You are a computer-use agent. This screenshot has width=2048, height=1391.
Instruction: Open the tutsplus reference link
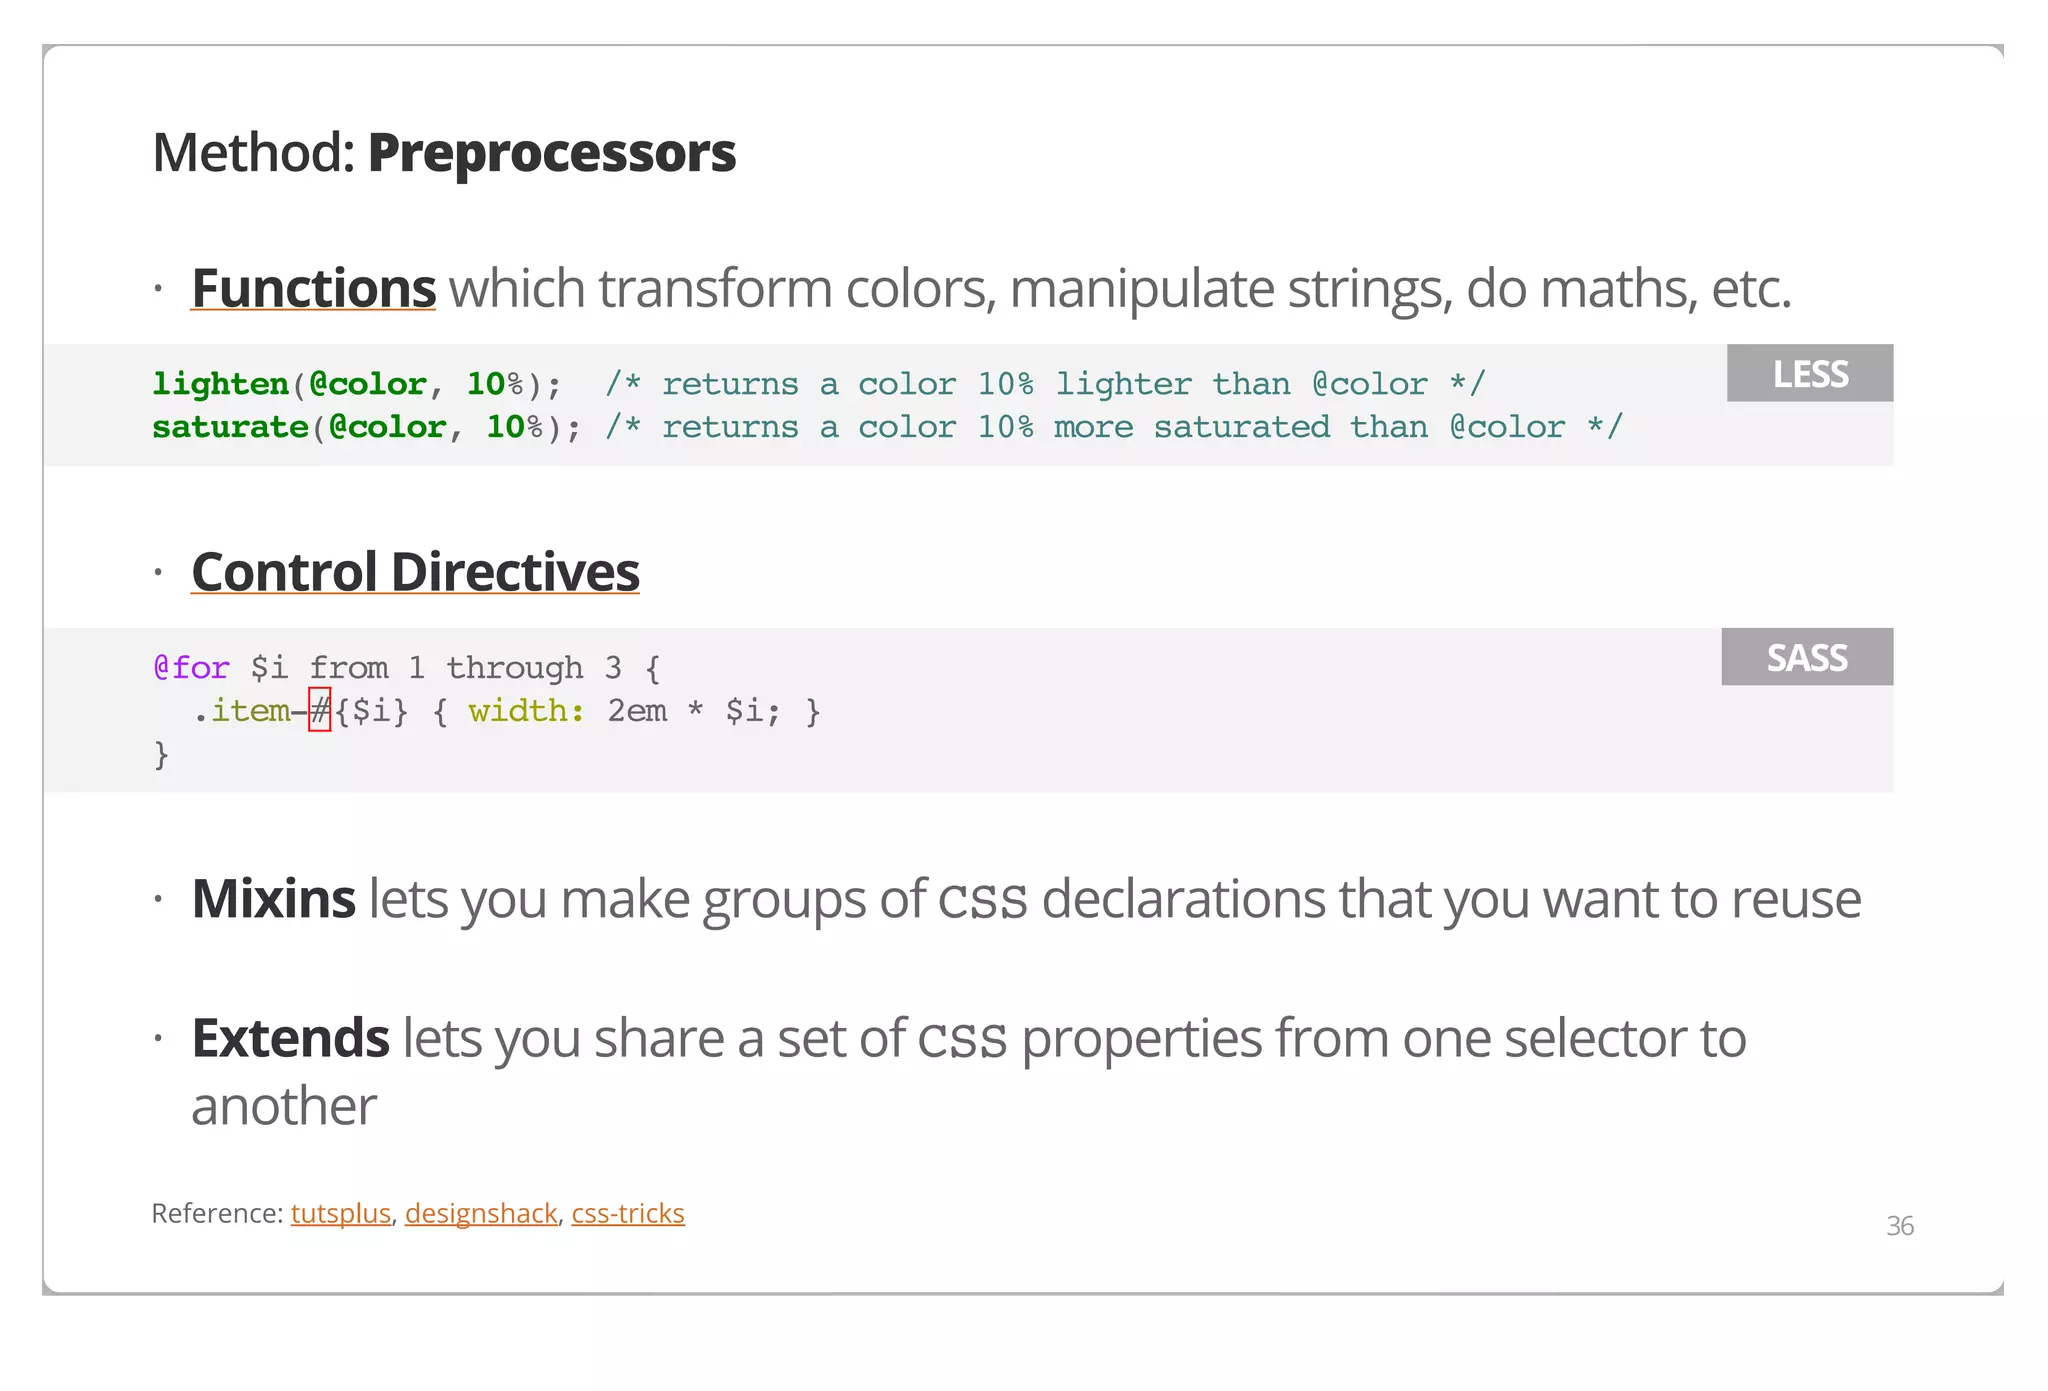click(340, 1213)
